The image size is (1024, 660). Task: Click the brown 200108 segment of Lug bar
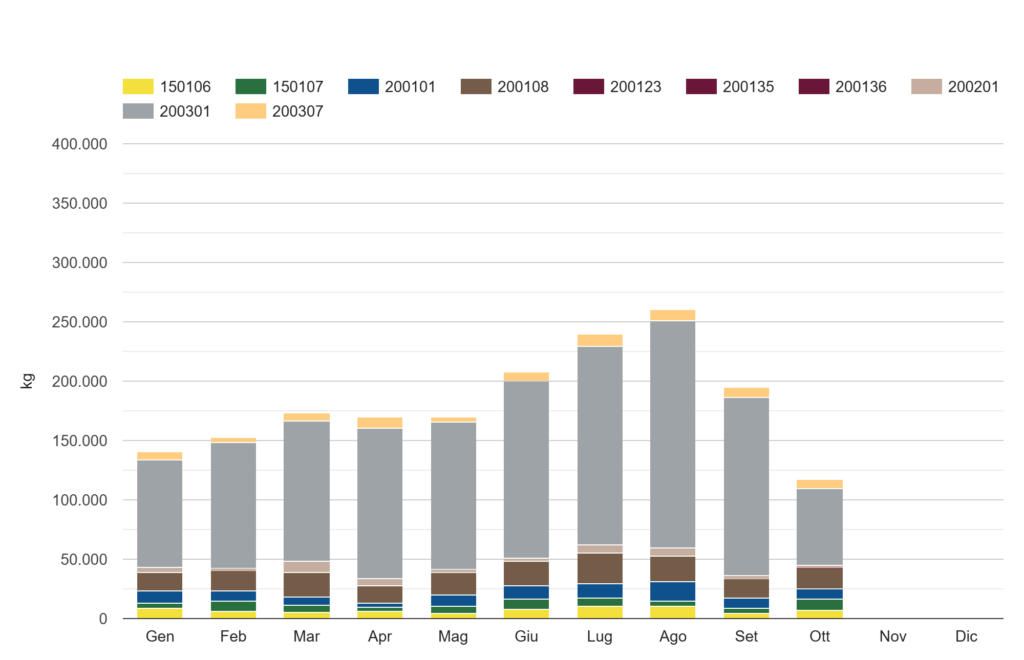pyautogui.click(x=600, y=569)
